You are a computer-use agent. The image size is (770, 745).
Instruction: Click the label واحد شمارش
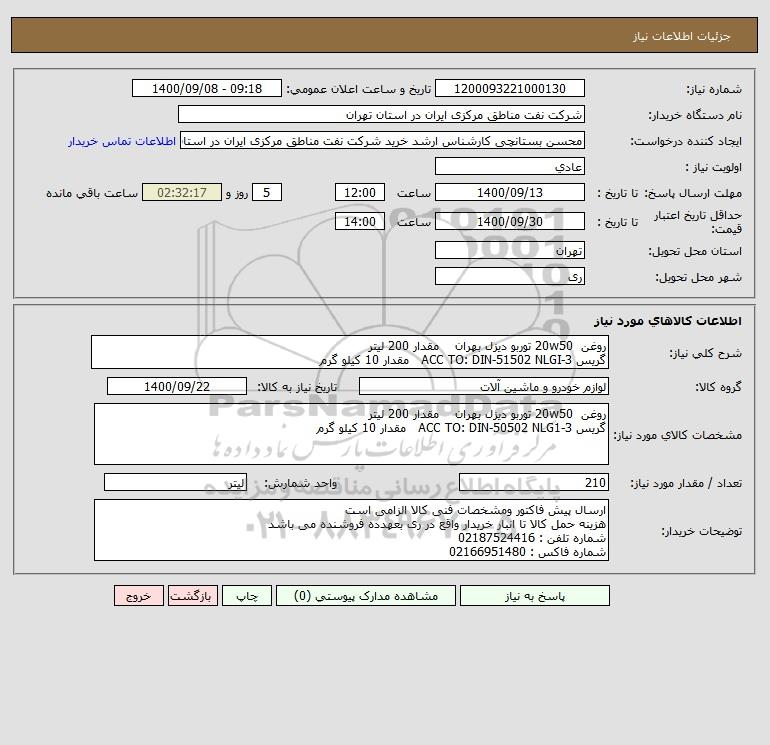[301, 483]
